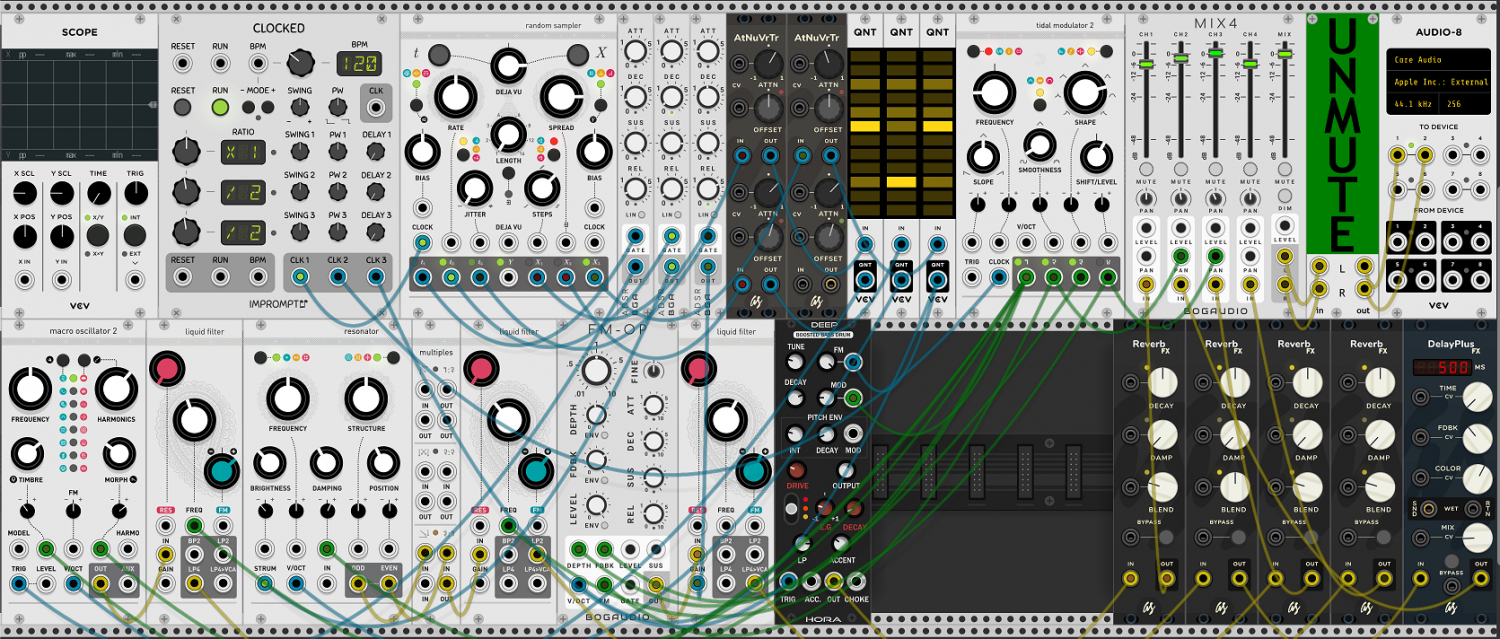Move the MIX4 master MIX fader

1285,52
